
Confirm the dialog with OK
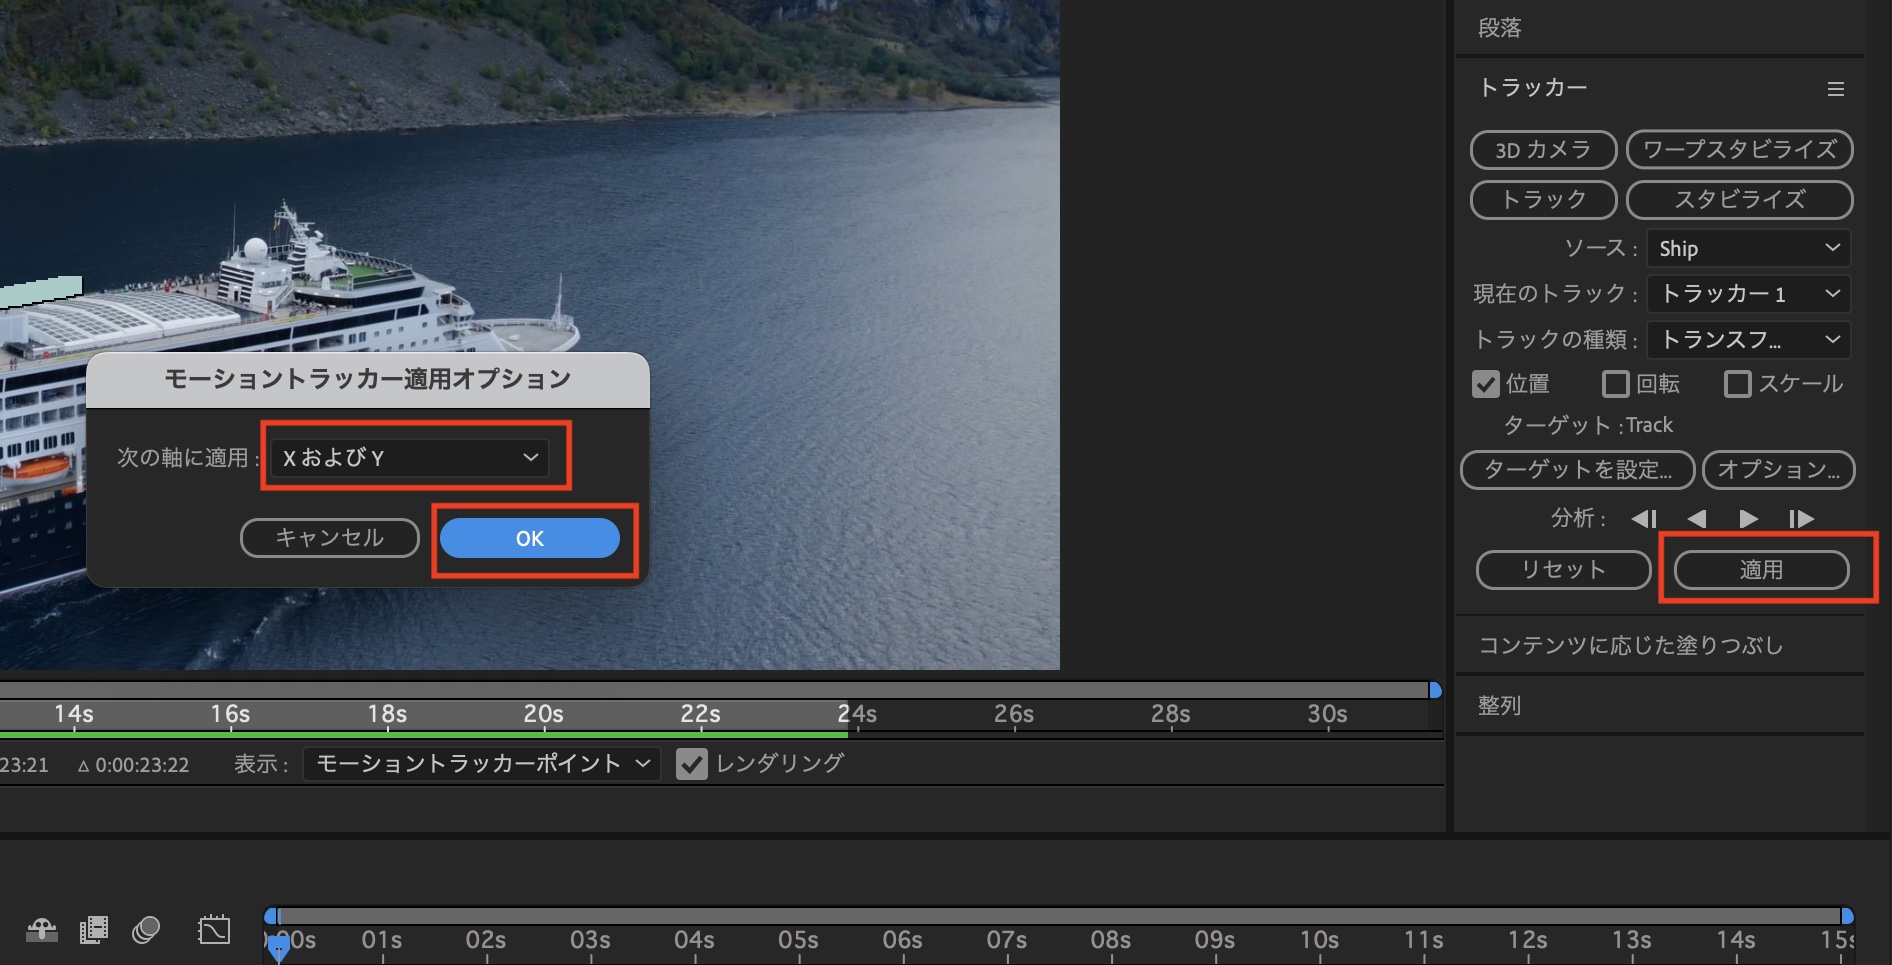tap(530, 538)
